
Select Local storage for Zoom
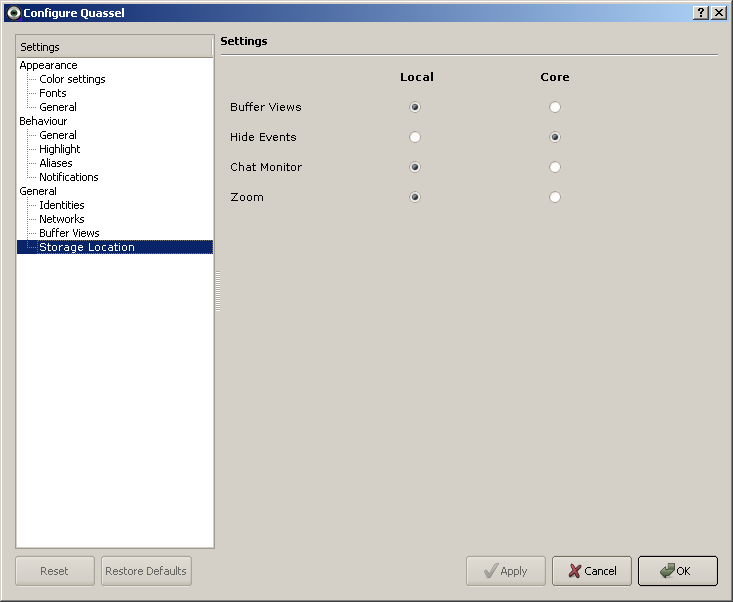pyautogui.click(x=415, y=197)
